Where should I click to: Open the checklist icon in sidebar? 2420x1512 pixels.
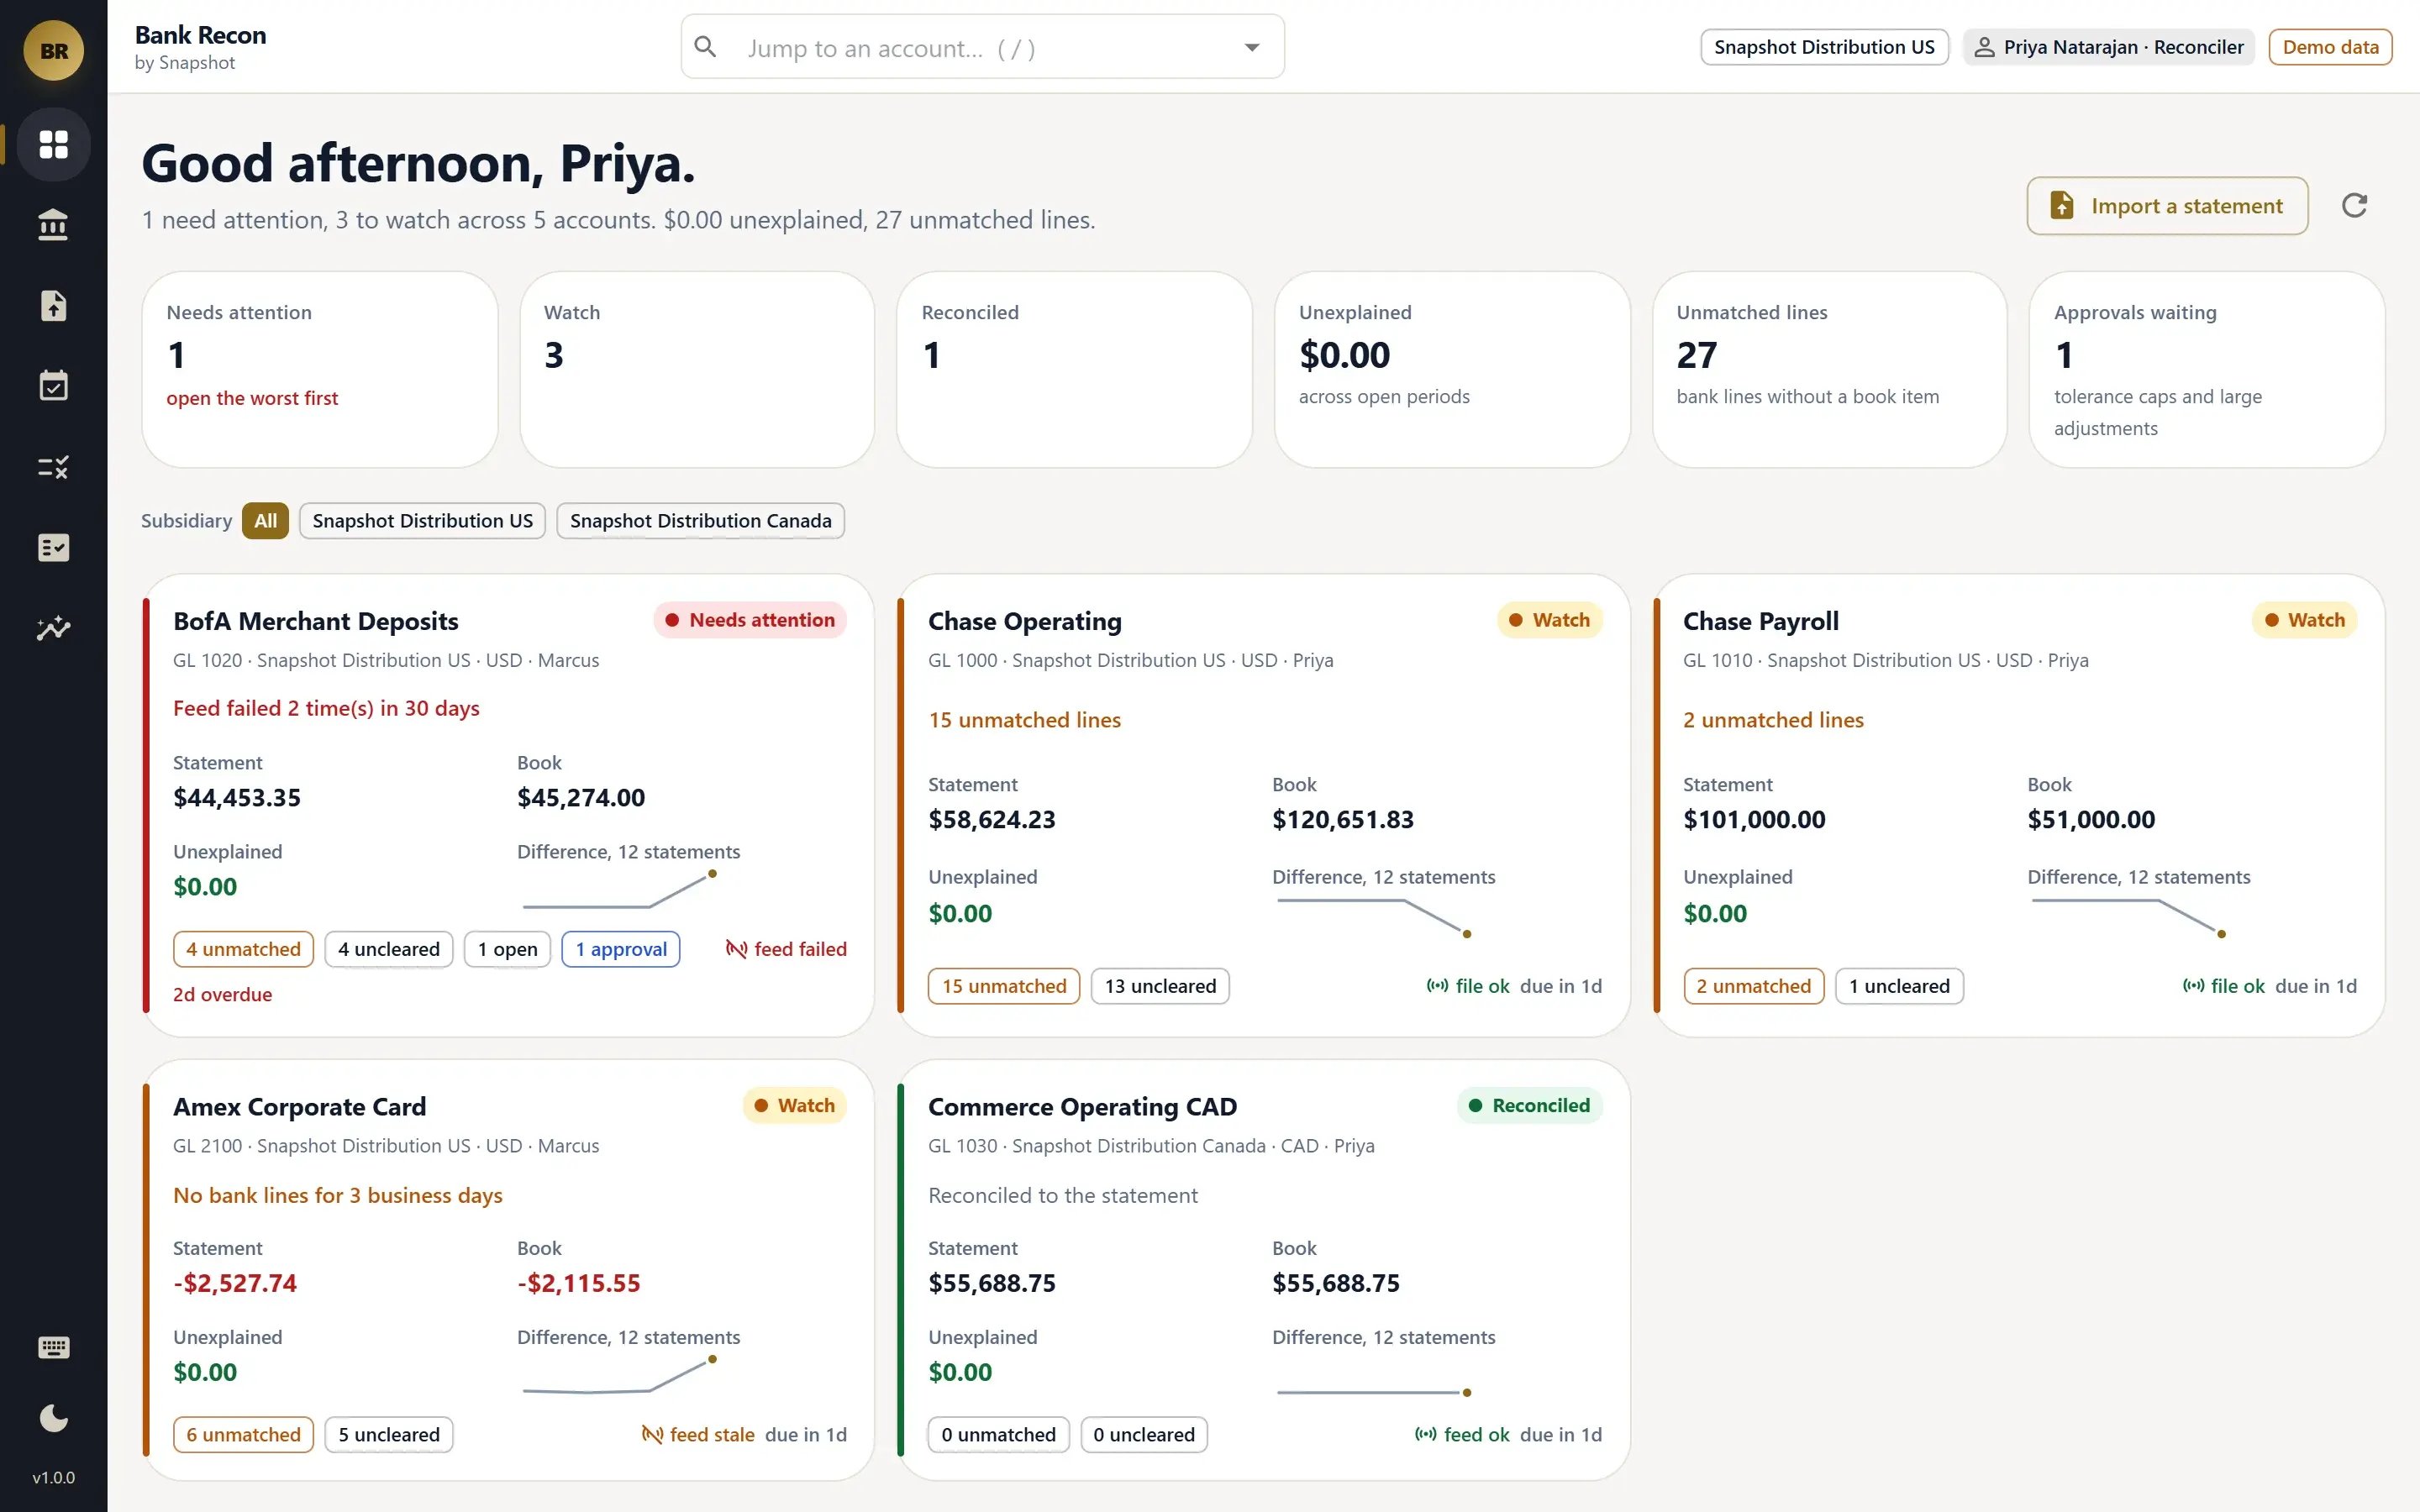click(53, 547)
